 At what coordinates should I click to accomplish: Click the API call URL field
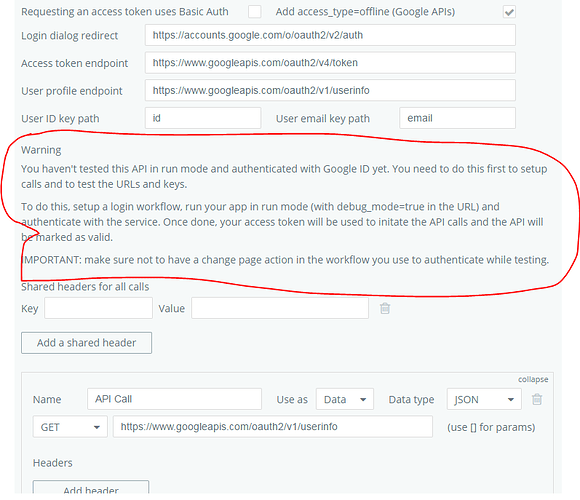click(x=273, y=427)
